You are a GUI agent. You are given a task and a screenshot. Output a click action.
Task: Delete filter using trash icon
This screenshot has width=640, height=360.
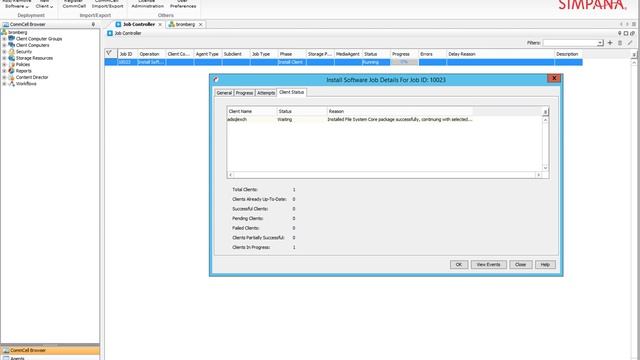(620, 43)
